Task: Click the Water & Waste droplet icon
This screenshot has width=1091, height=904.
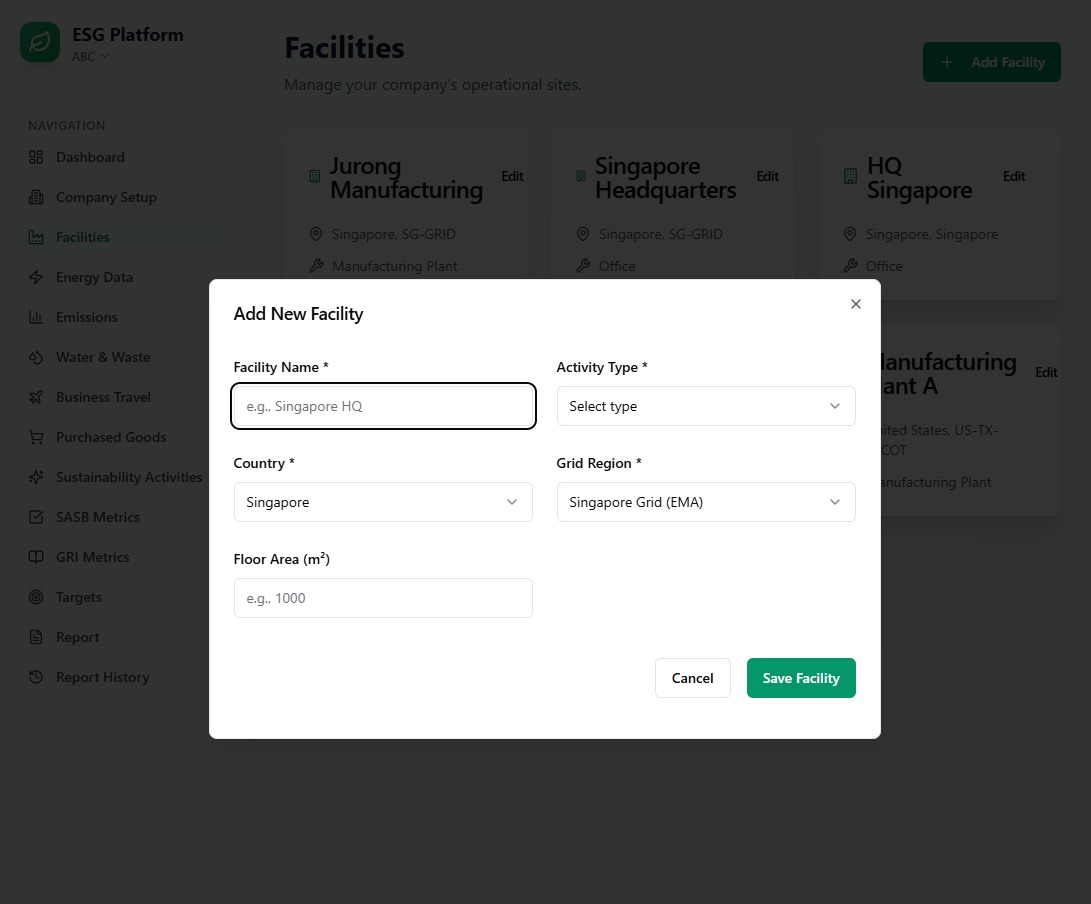Action: tap(36, 357)
